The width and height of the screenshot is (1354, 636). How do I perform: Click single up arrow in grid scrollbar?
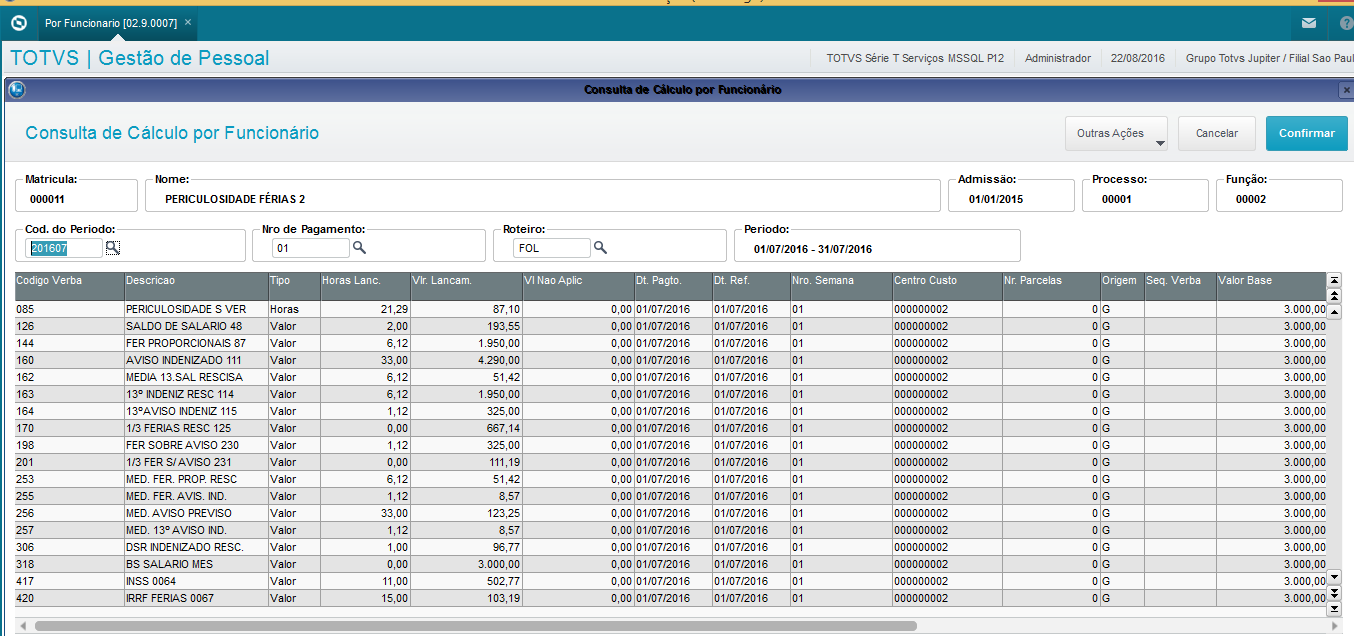point(1333,311)
